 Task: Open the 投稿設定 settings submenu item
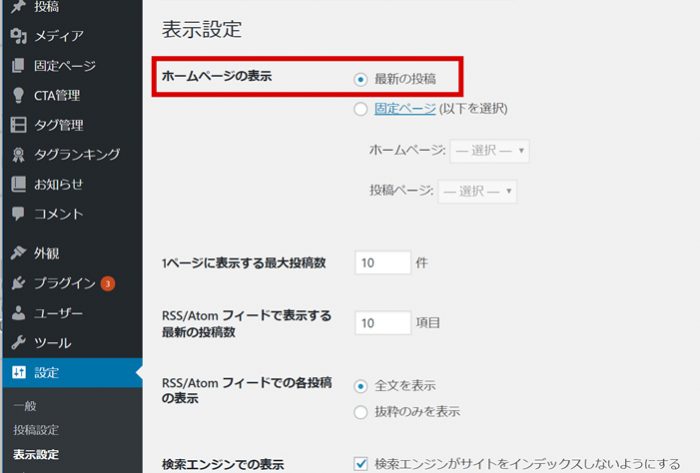click(x=36, y=430)
